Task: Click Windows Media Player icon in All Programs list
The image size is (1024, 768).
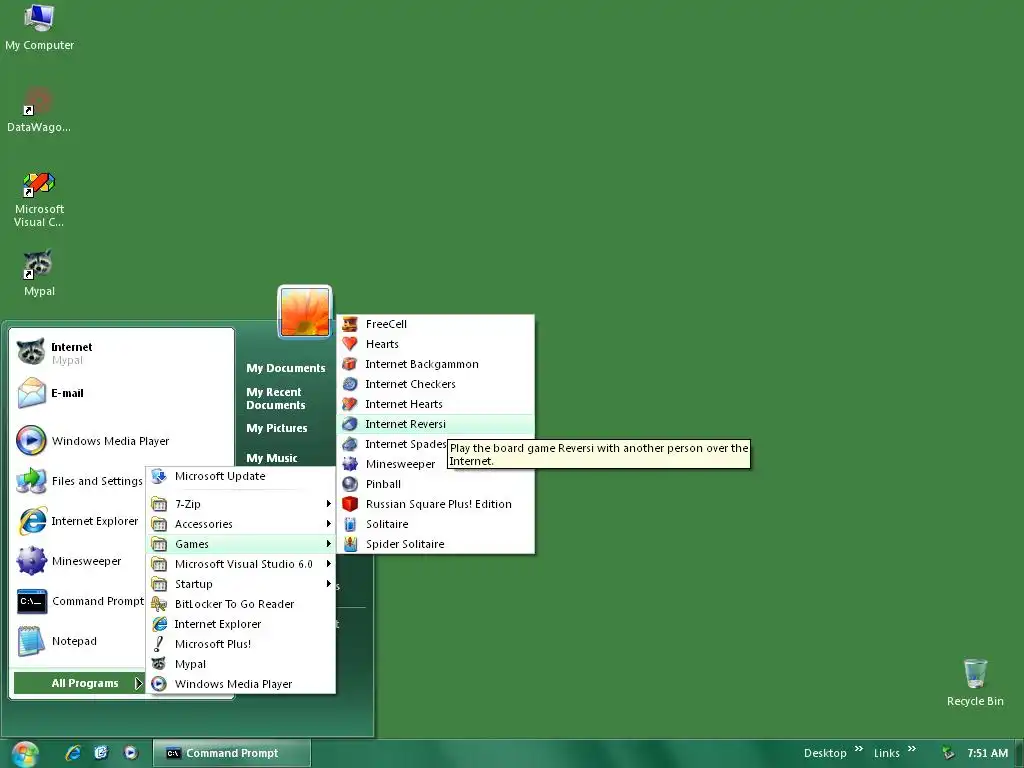Action: (159, 684)
